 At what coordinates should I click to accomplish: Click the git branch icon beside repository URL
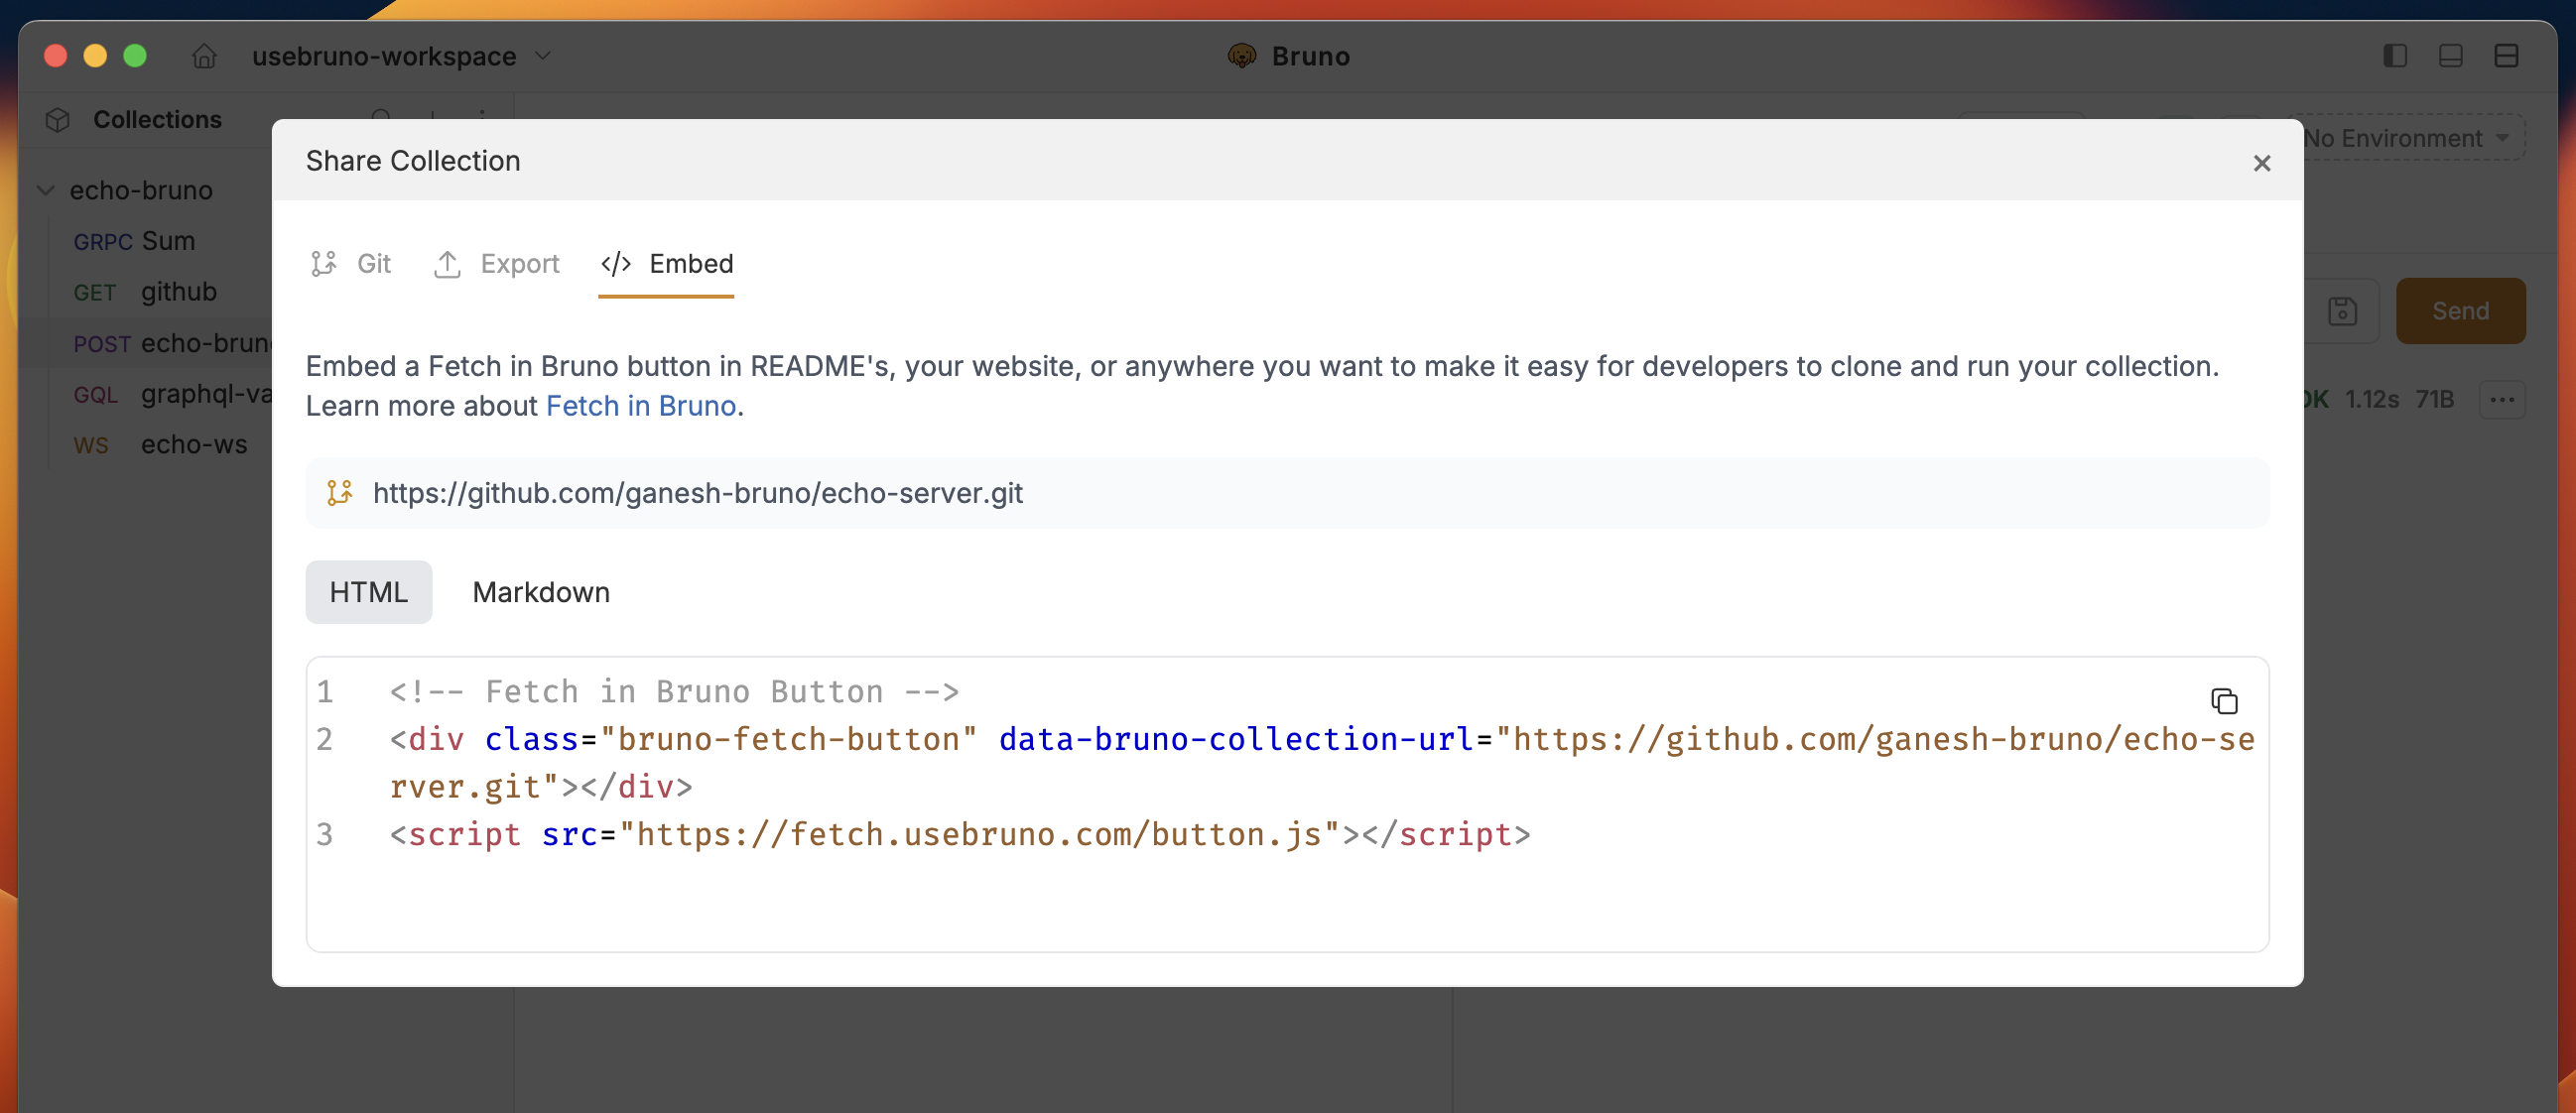[x=340, y=493]
